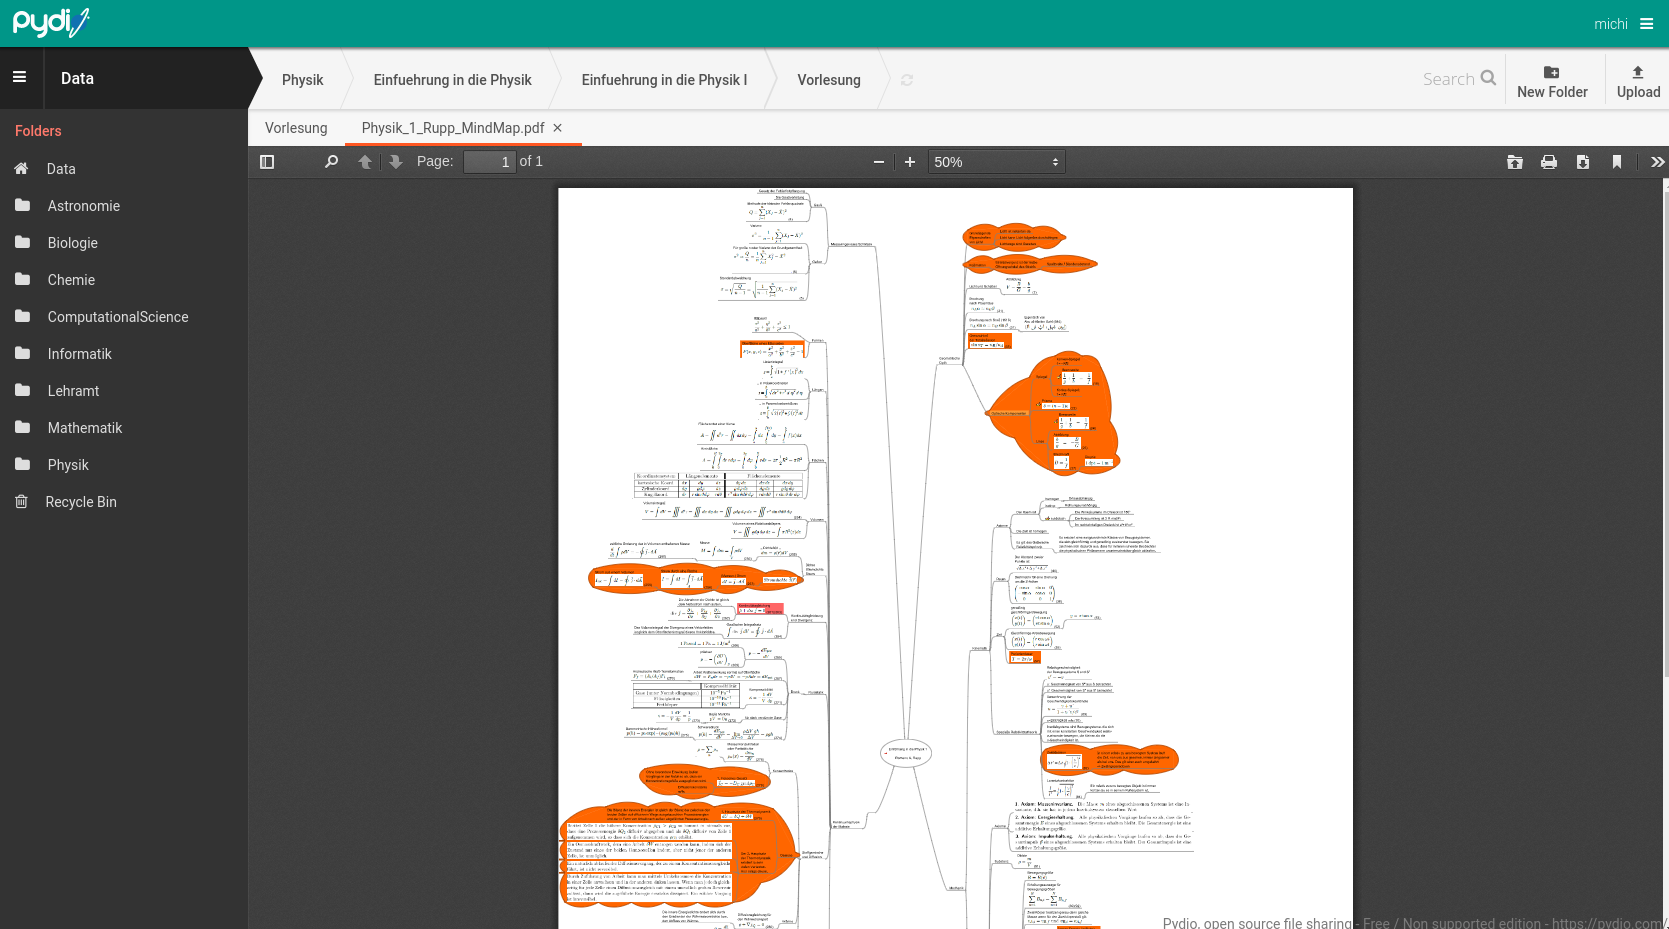Click the PDF bookmark view icon

pyautogui.click(x=1617, y=162)
